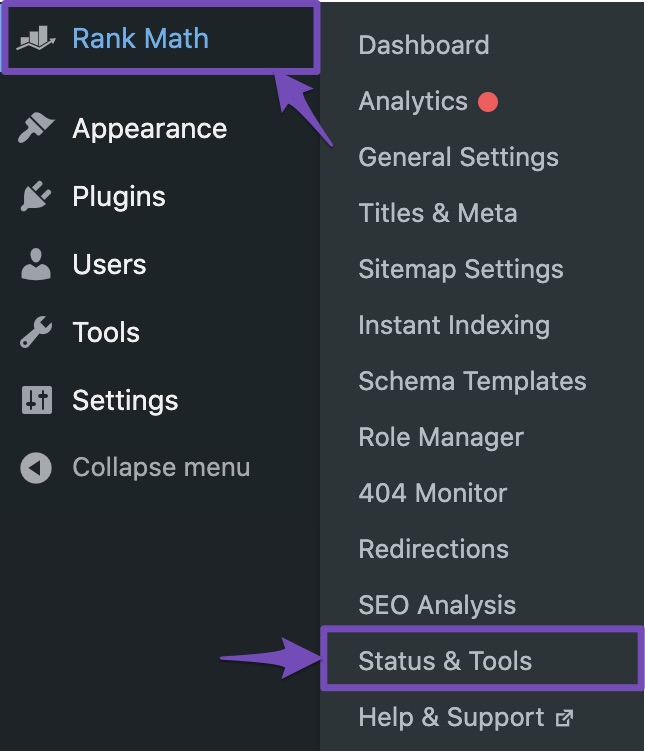Viewport: 645px width, 751px height.
Task: Open Analytics in the Rank Math submenu
Action: point(413,101)
